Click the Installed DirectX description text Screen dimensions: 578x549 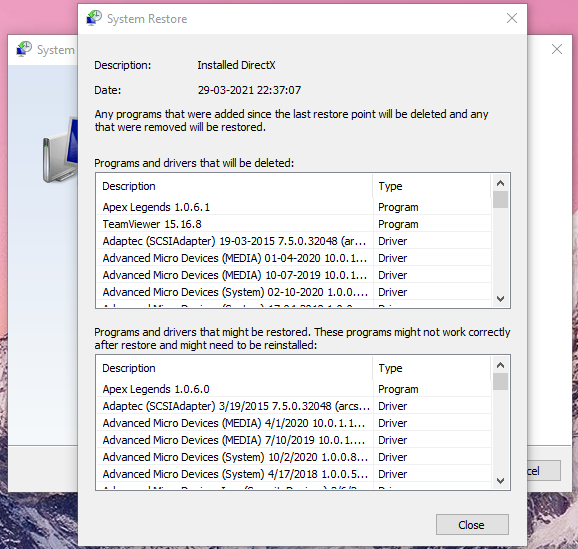[x=236, y=65]
